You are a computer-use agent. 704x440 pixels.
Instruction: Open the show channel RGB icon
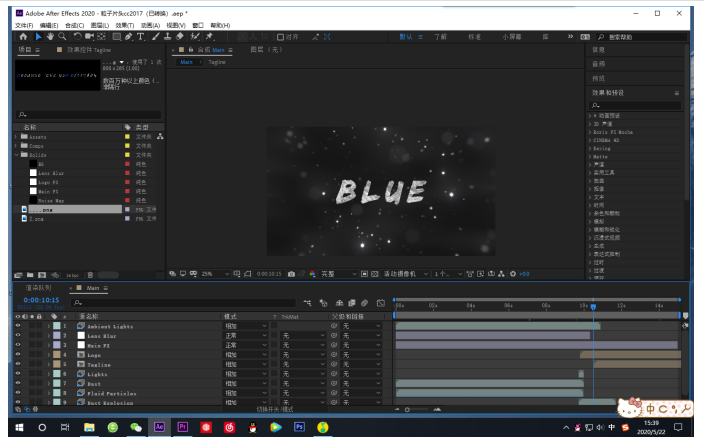point(312,274)
